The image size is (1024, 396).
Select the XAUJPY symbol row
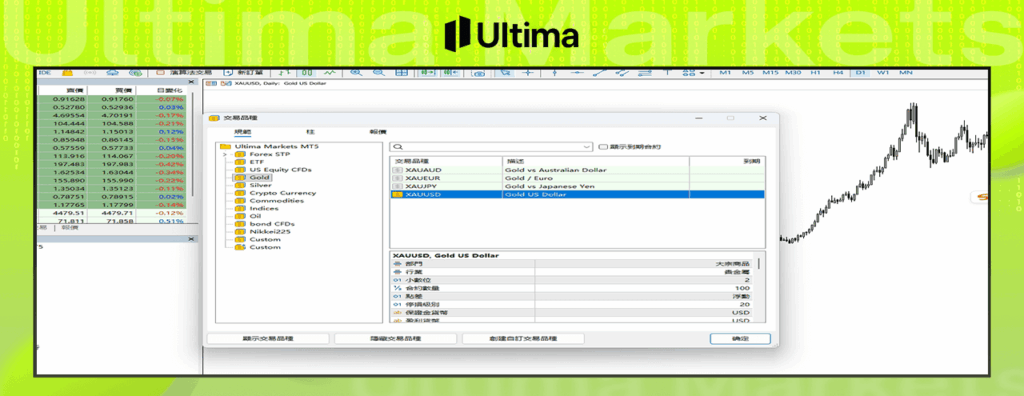[x=577, y=186]
